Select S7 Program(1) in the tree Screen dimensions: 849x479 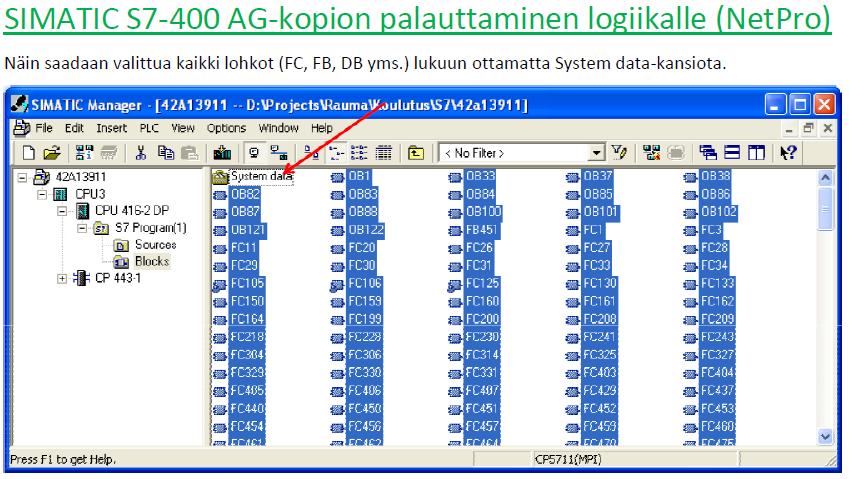click(x=151, y=228)
